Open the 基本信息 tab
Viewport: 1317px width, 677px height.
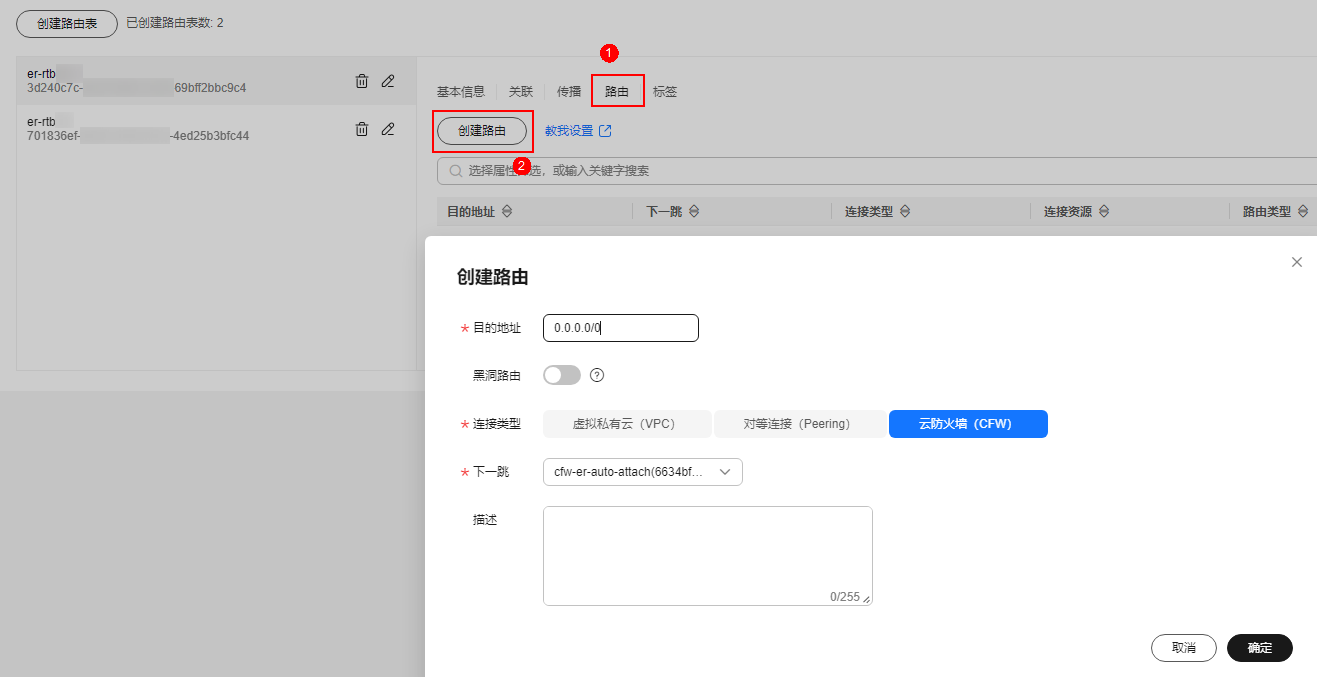(460, 91)
